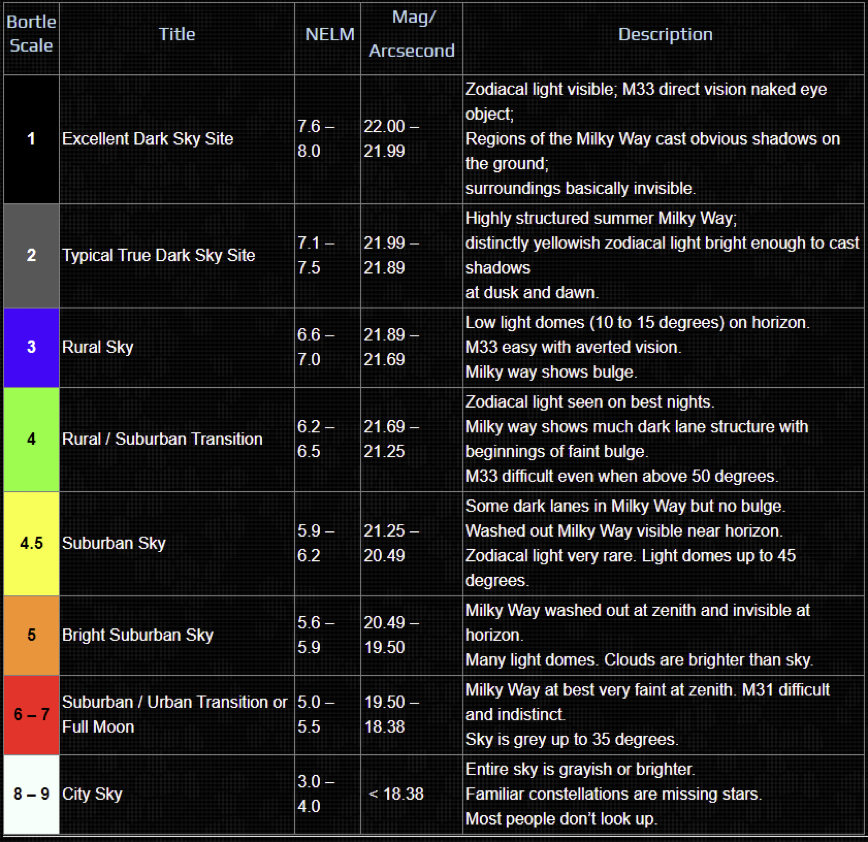Click description 'Some dark lanes in Milky Way'
Viewport: 868px width, 842px height.
coord(631,543)
